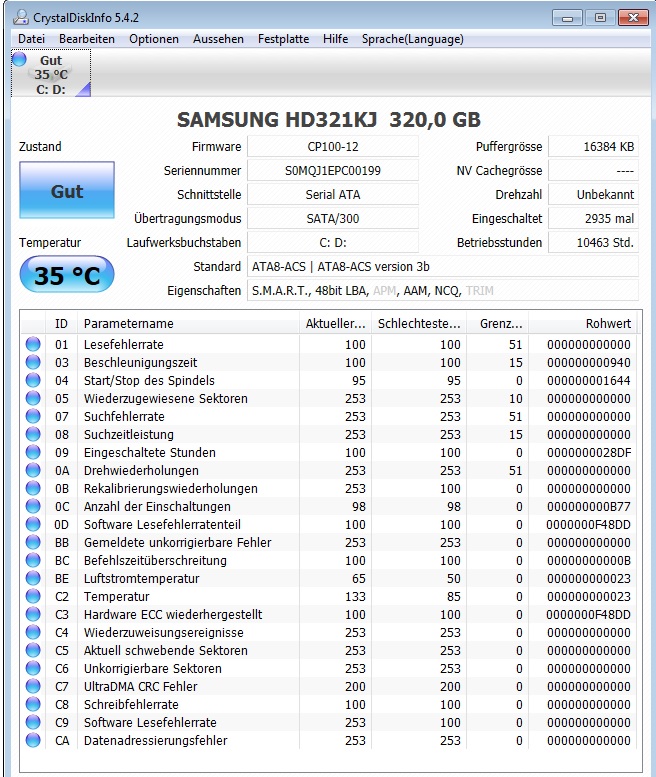Click the blue Gut health status button
Image resolution: width=656 pixels, height=777 pixels.
67,190
